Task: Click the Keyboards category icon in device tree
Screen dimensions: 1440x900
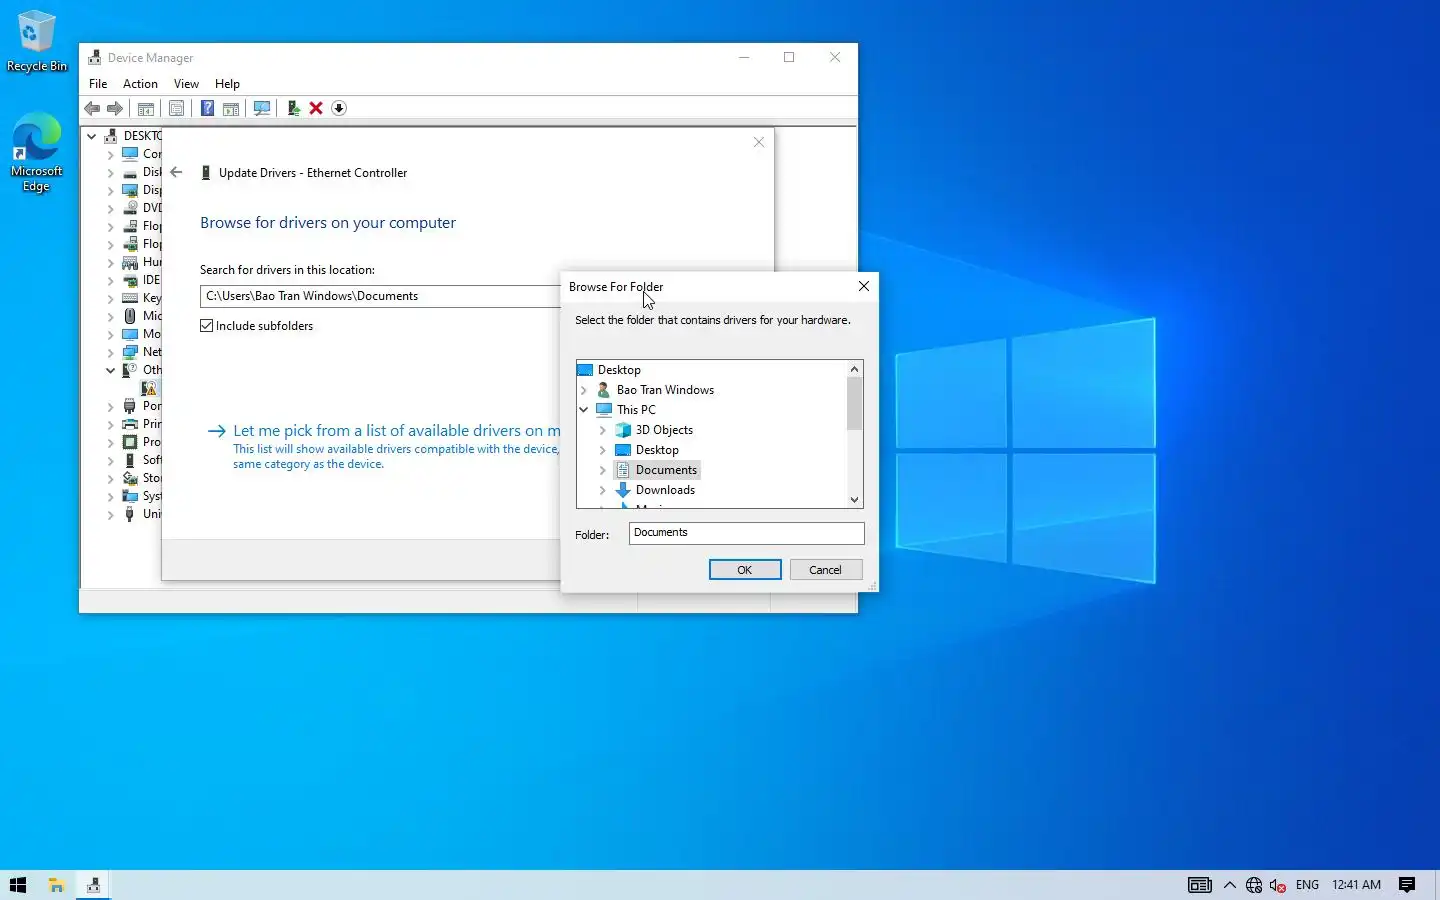Action: [x=130, y=298]
